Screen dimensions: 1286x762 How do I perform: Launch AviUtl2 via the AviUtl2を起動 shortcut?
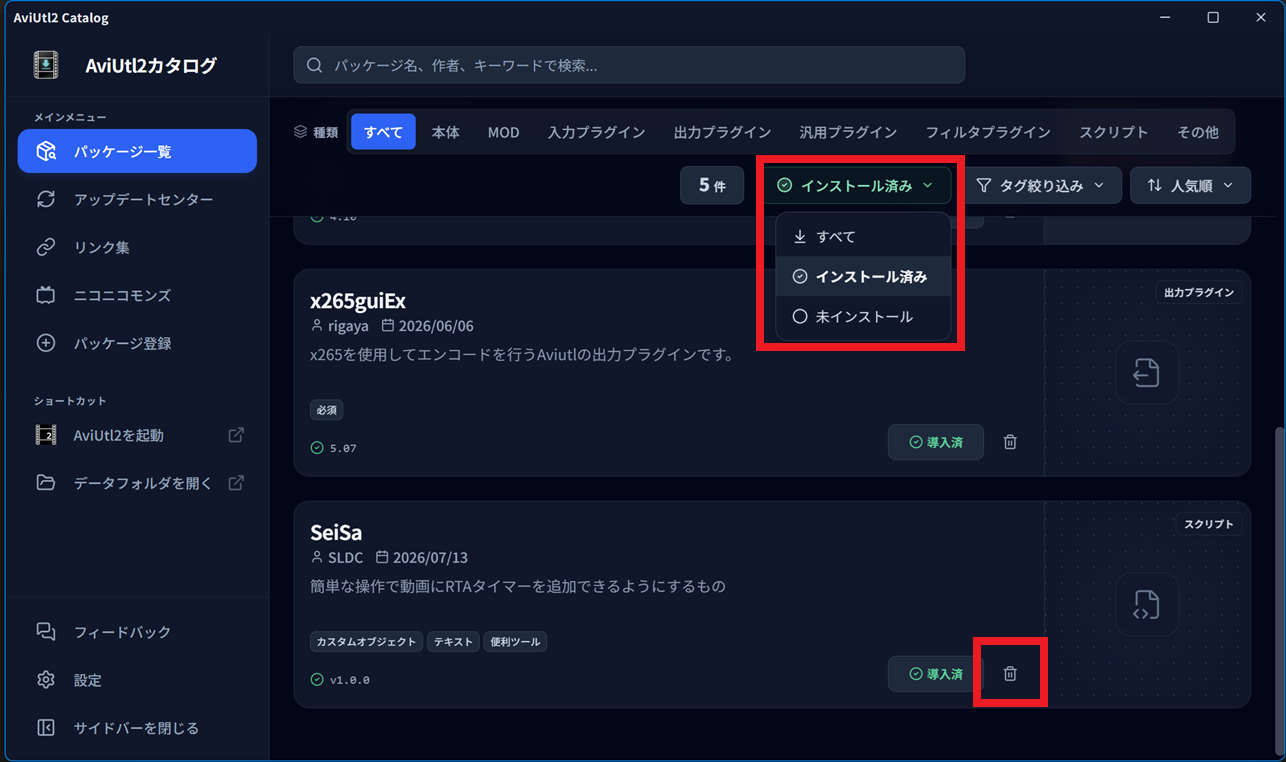[x=137, y=435]
